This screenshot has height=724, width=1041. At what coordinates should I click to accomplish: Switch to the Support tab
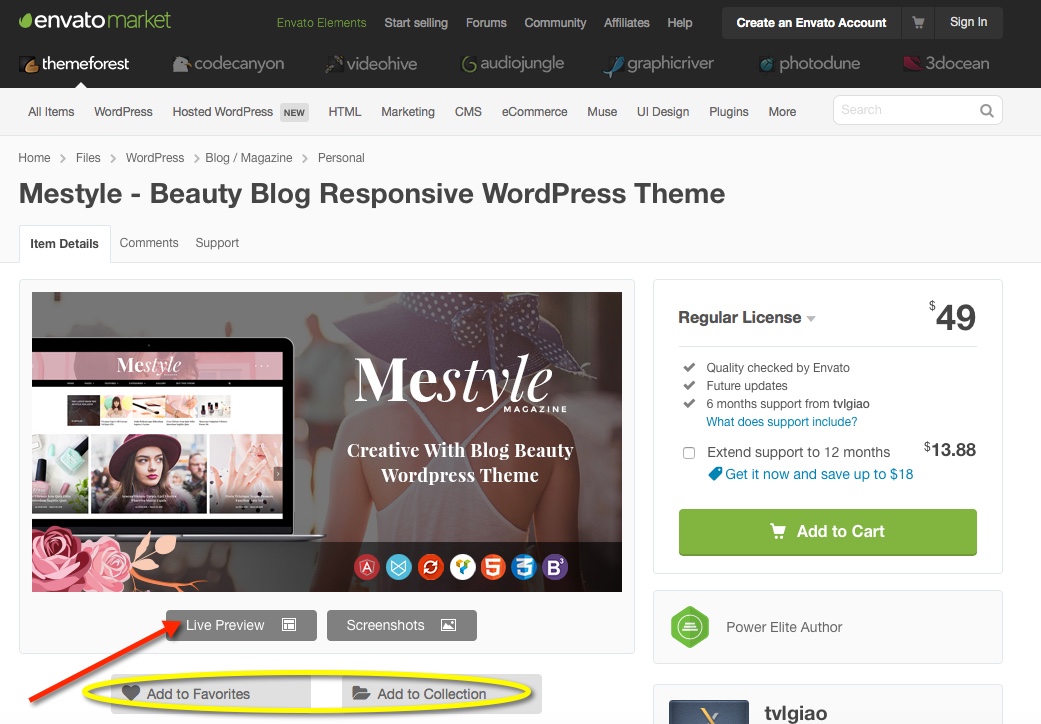coord(217,243)
